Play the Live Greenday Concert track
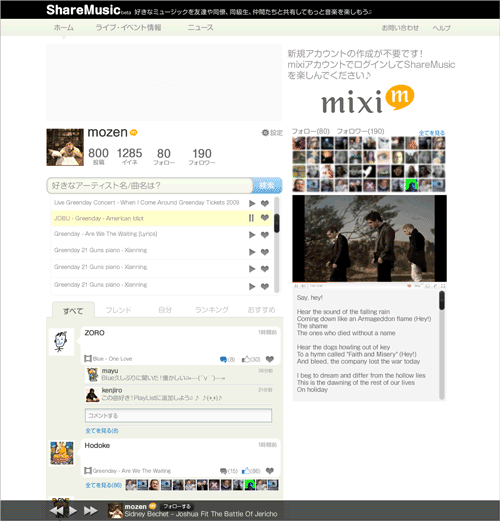The height and width of the screenshot is (521, 500). (x=252, y=203)
